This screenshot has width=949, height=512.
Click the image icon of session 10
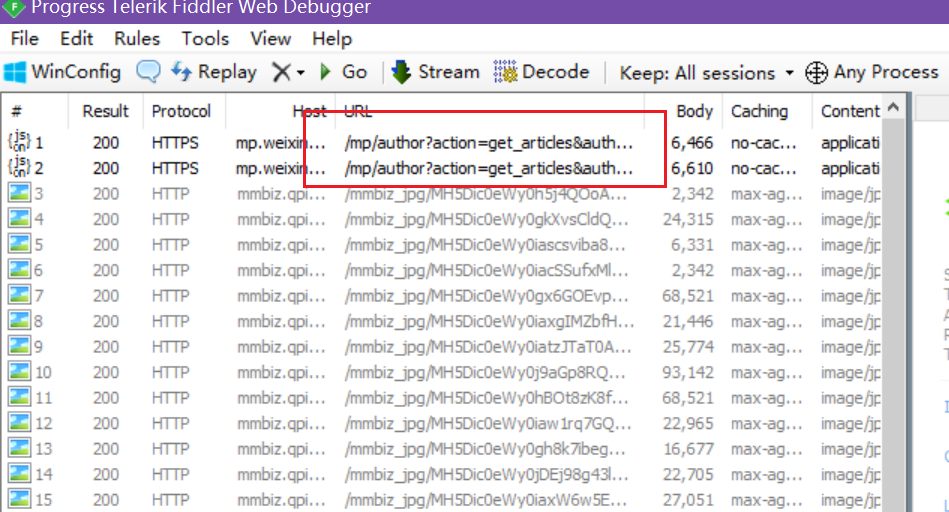tap(19, 372)
